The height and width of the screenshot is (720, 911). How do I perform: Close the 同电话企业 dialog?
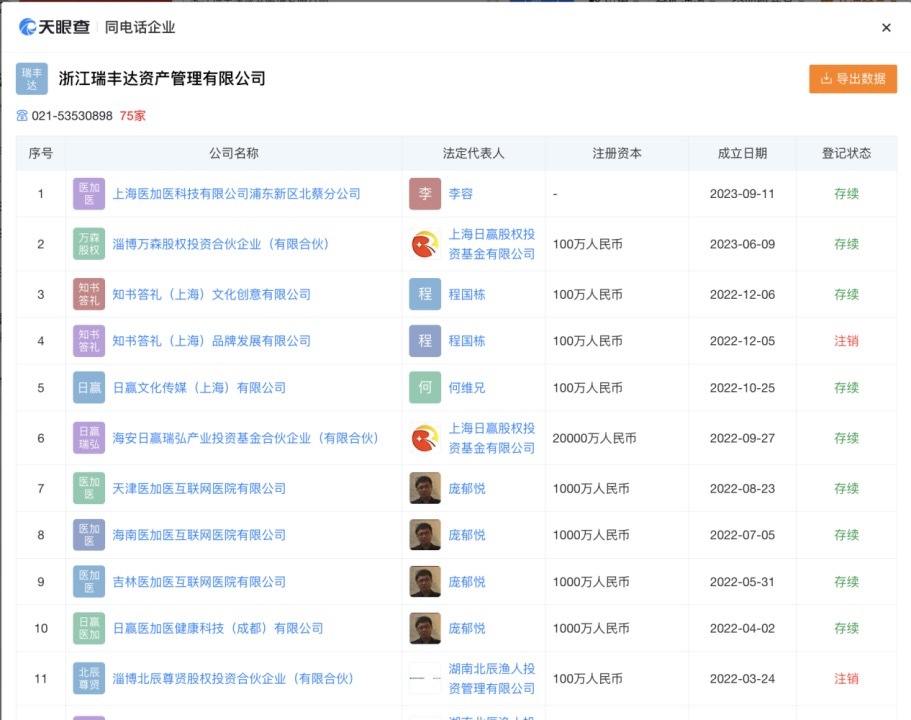(x=886, y=27)
